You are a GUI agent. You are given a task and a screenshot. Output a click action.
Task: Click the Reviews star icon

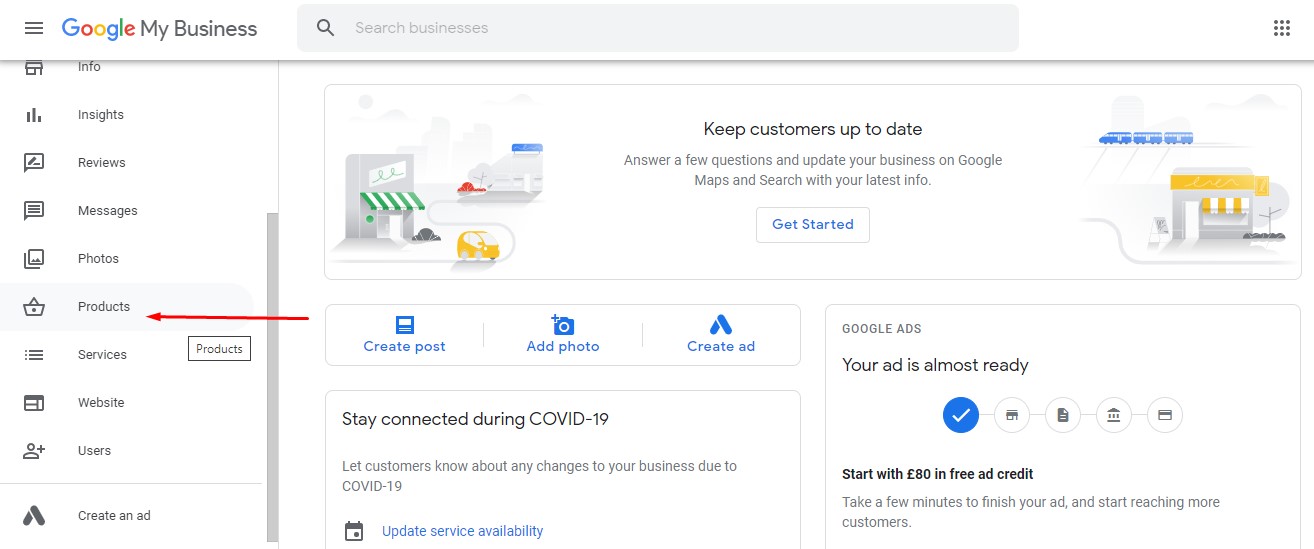click(34, 163)
